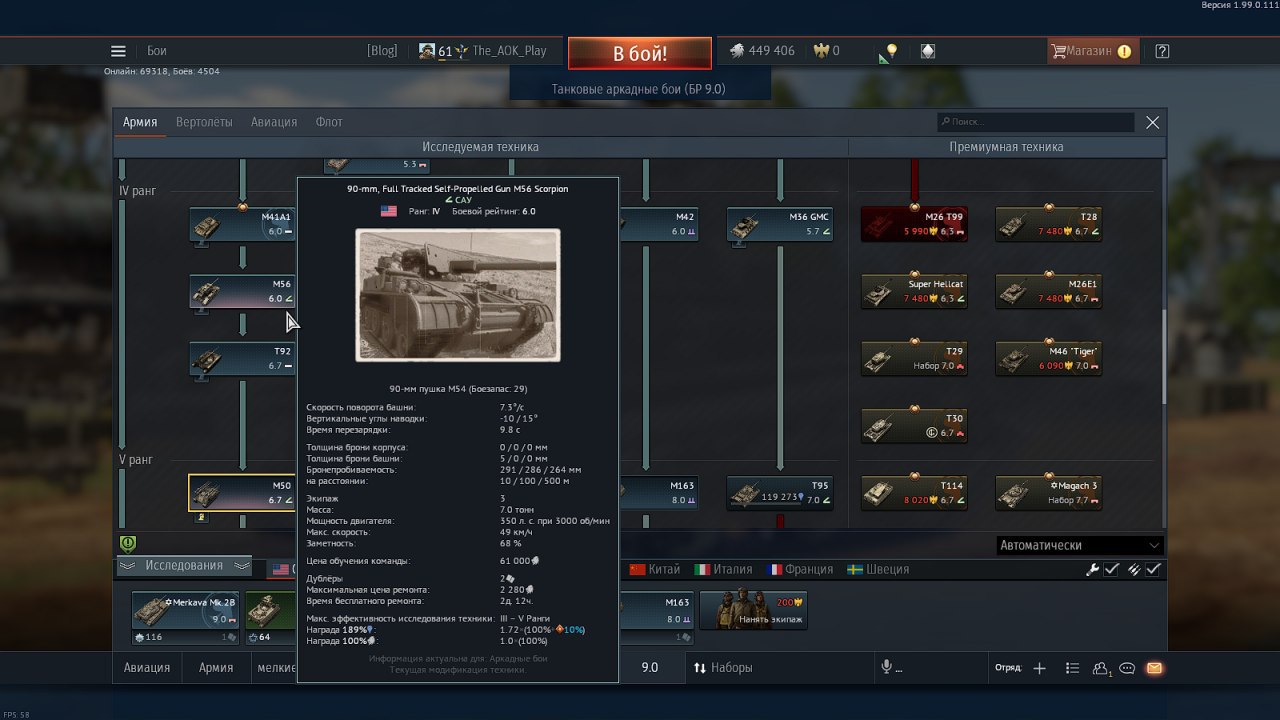Toggle the auto-repair checkbox beside wrench
Viewport: 1280px width, 720px height.
[1111, 569]
